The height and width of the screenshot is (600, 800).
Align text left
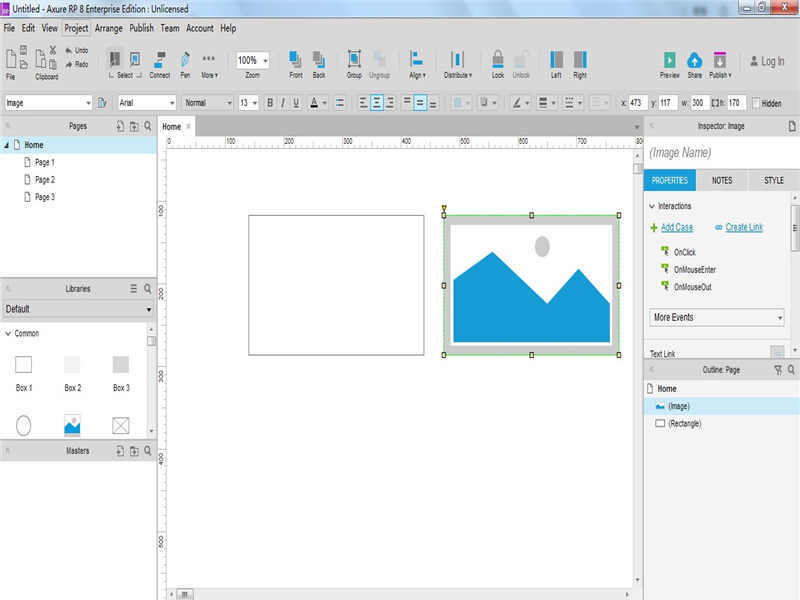(x=363, y=103)
